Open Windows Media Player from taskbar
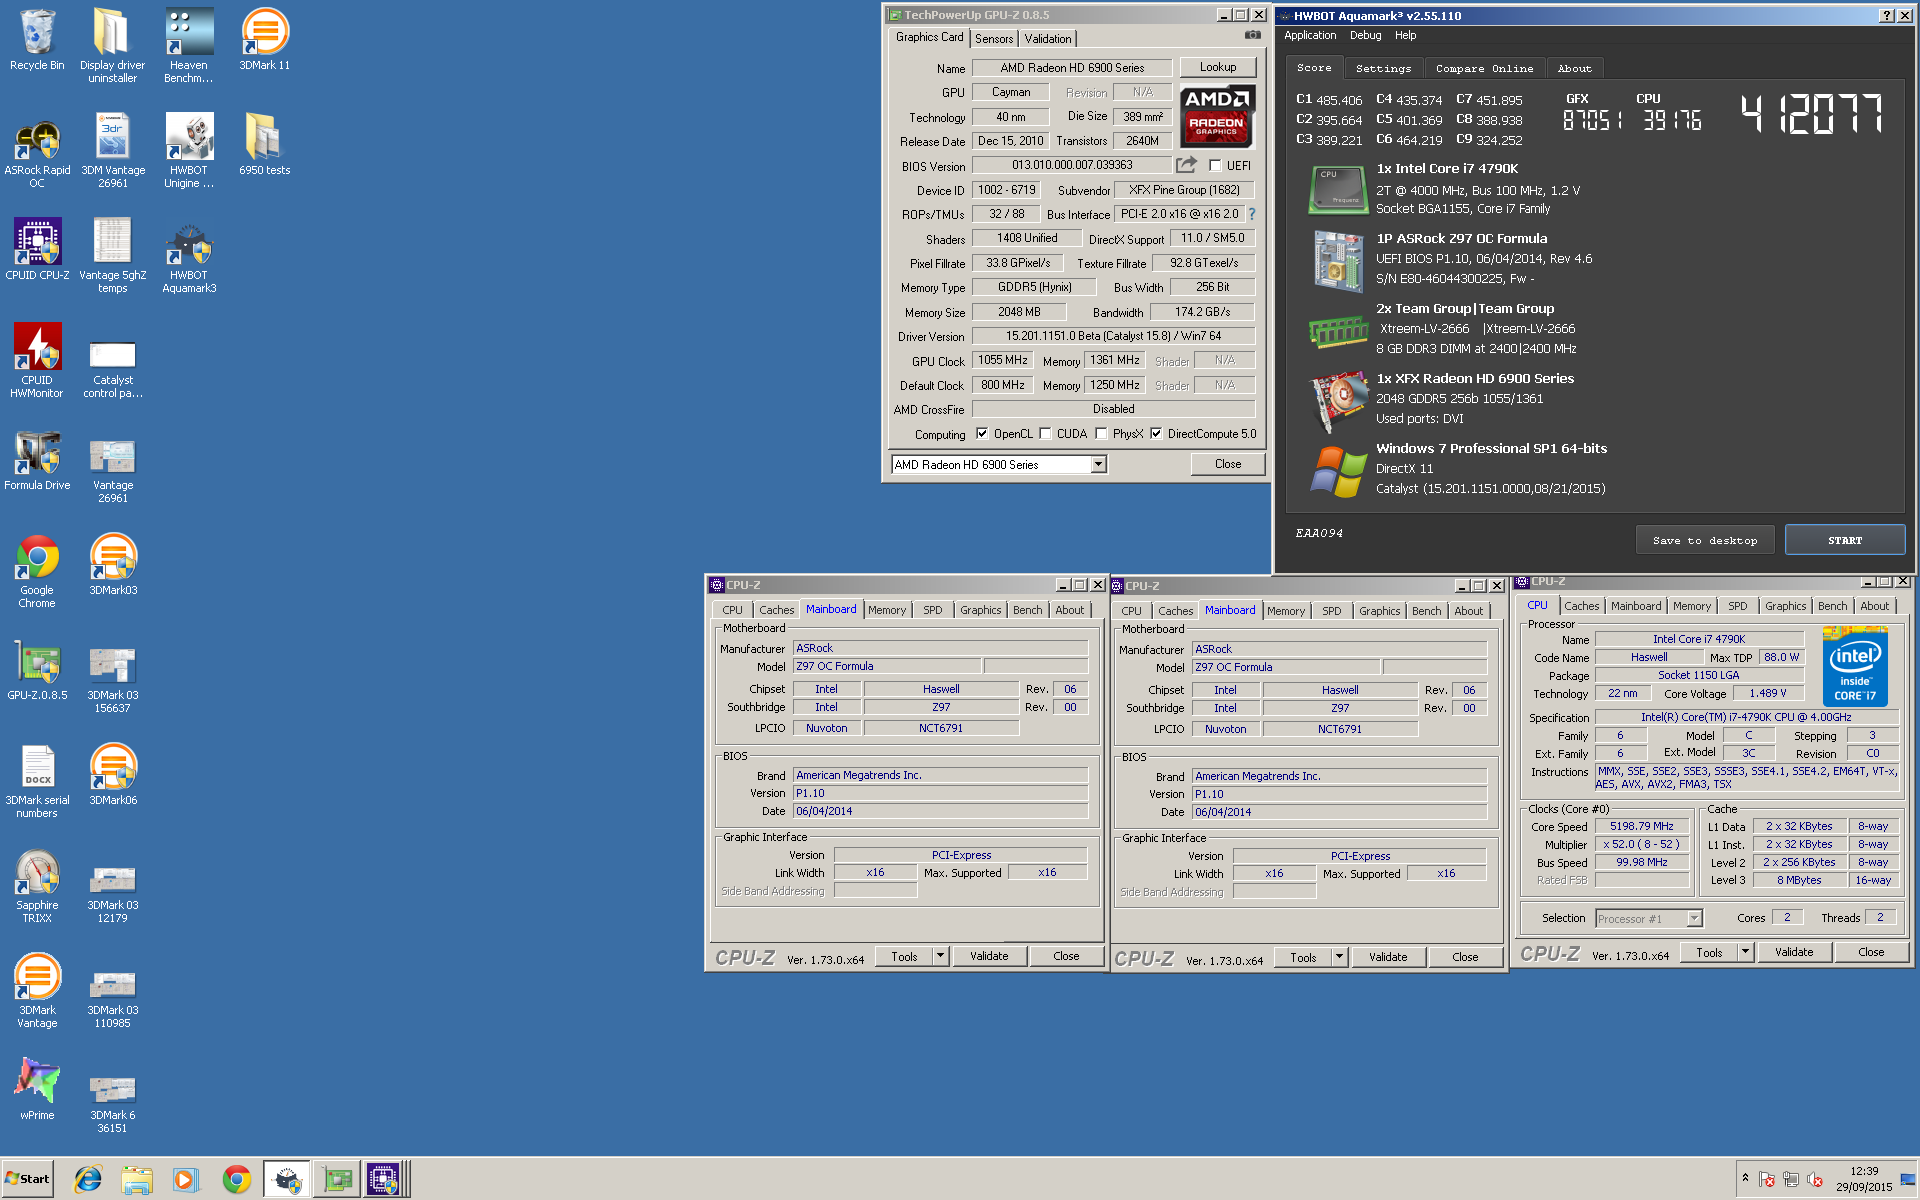This screenshot has width=1920, height=1200. 186,1179
